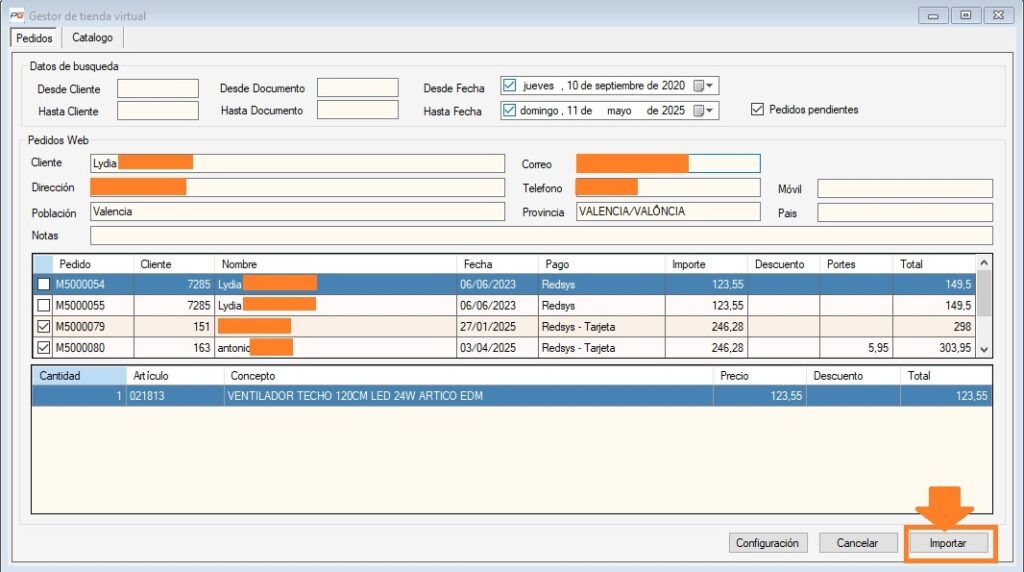Maximize the Gestor de tienda virtual window

tap(966, 15)
